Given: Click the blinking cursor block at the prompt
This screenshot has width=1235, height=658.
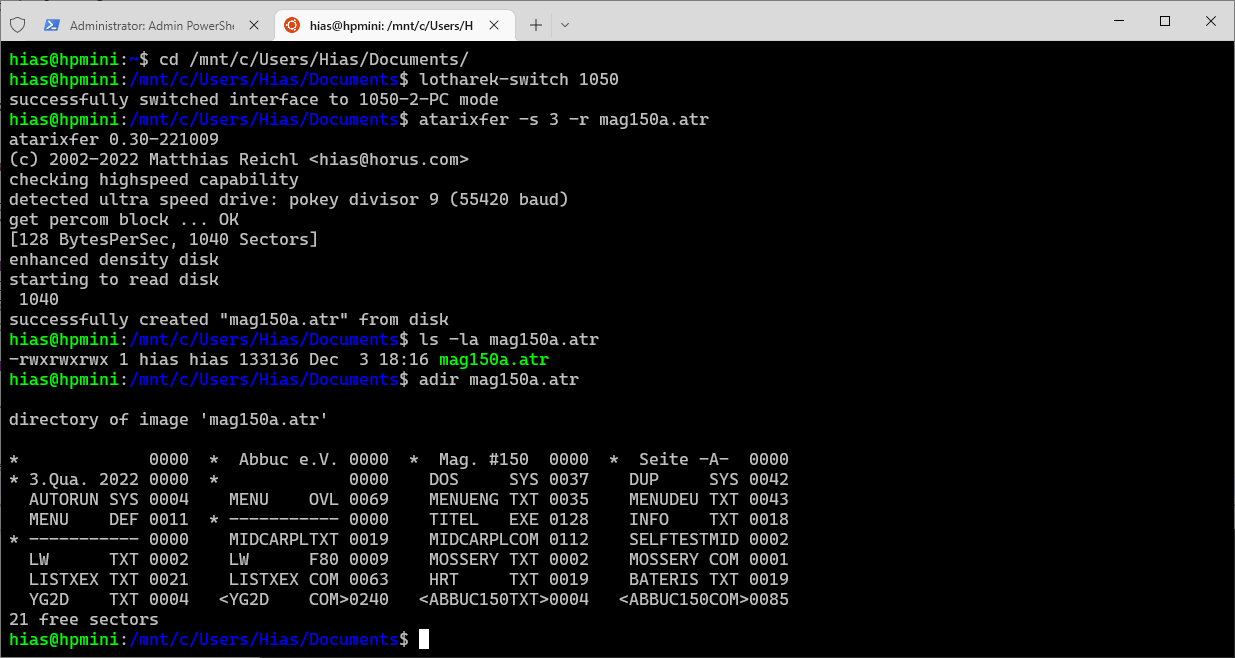Looking at the screenshot, I should point(424,639).
